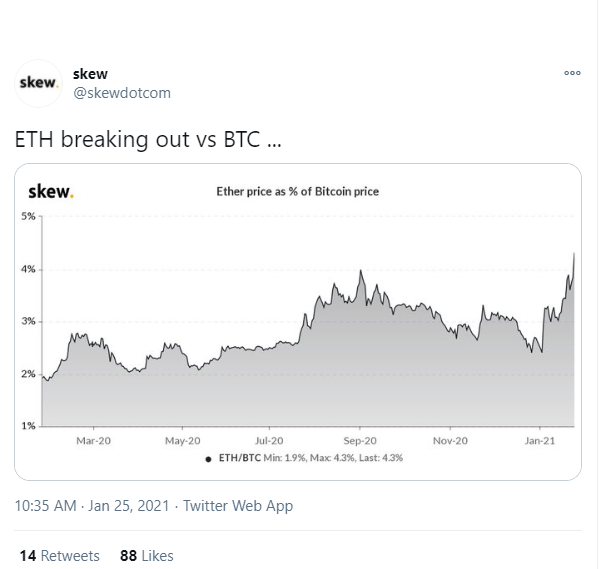Click the Jul-20 axis label
Screen dimensions: 613x569
tap(269, 441)
